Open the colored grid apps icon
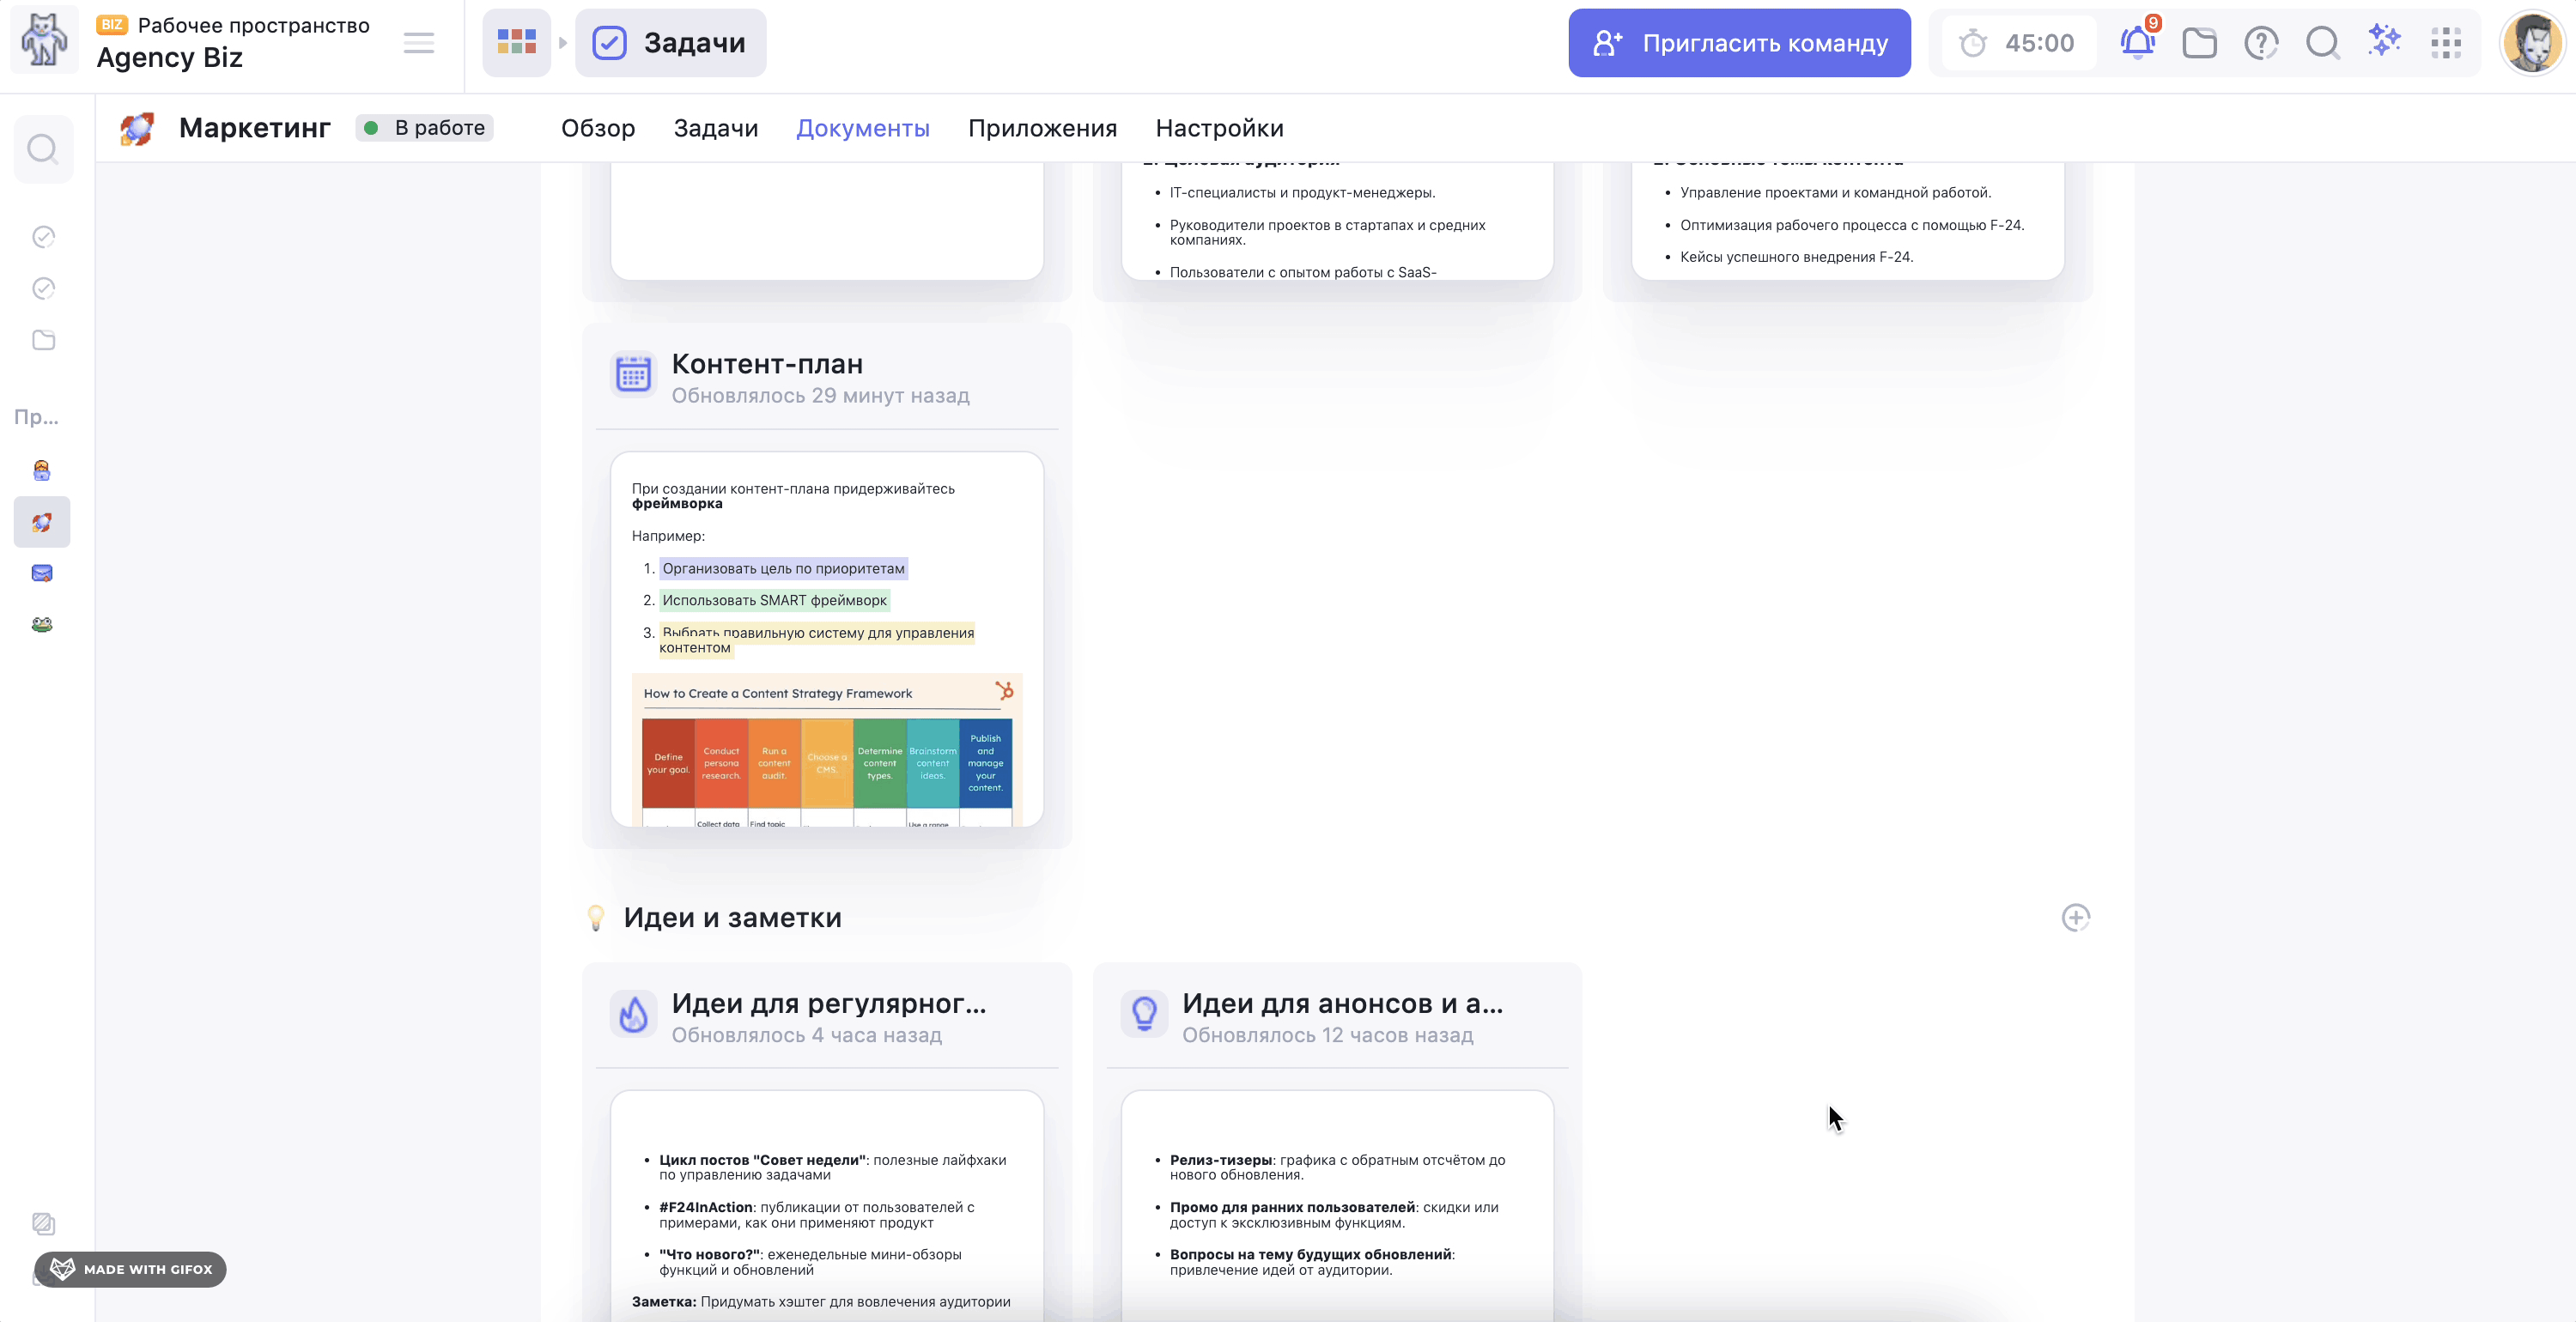 tap(516, 43)
